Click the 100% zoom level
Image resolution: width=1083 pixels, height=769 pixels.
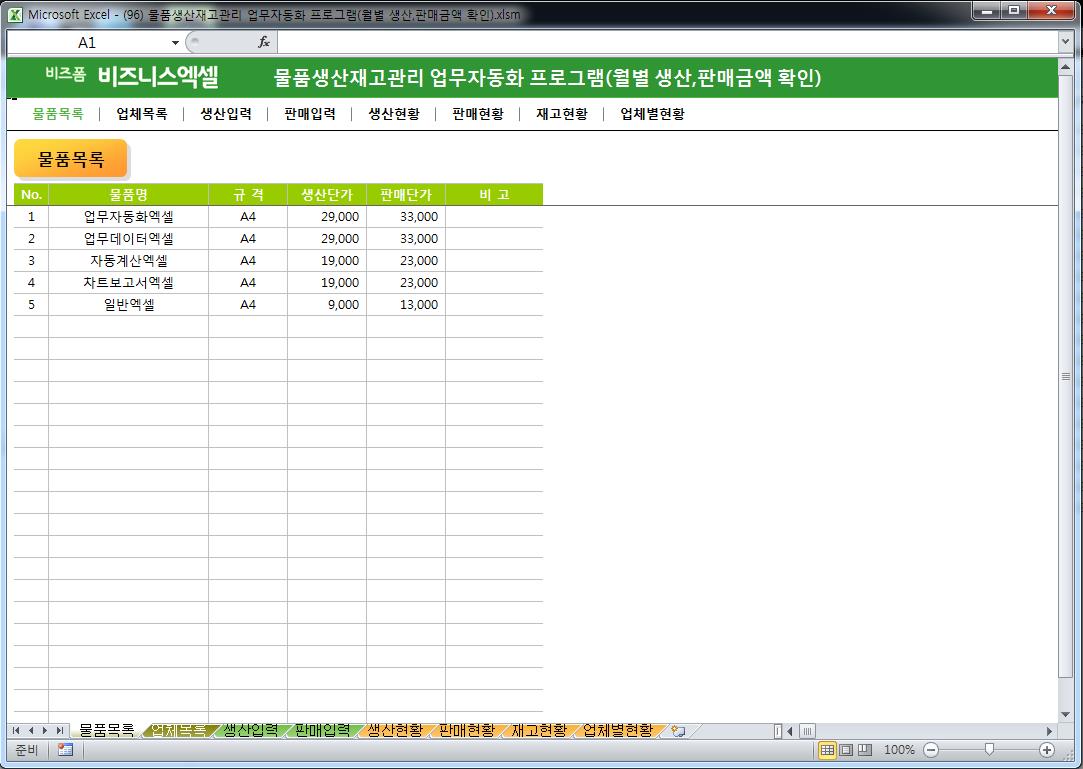click(899, 750)
